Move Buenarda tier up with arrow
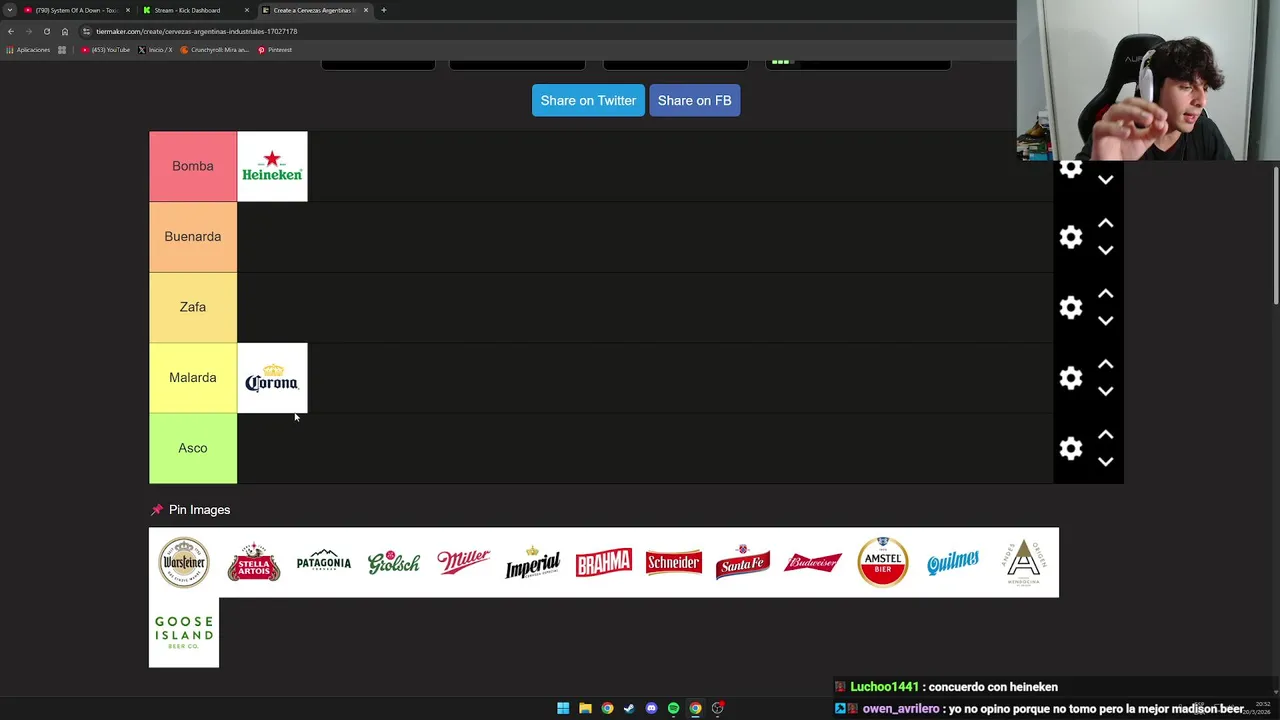Screen dimensions: 1280x720 1105,223
